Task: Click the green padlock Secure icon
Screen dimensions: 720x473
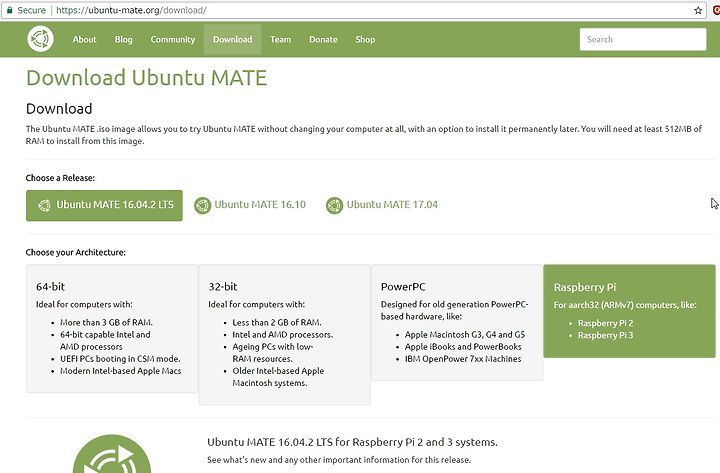Action: [x=10, y=10]
